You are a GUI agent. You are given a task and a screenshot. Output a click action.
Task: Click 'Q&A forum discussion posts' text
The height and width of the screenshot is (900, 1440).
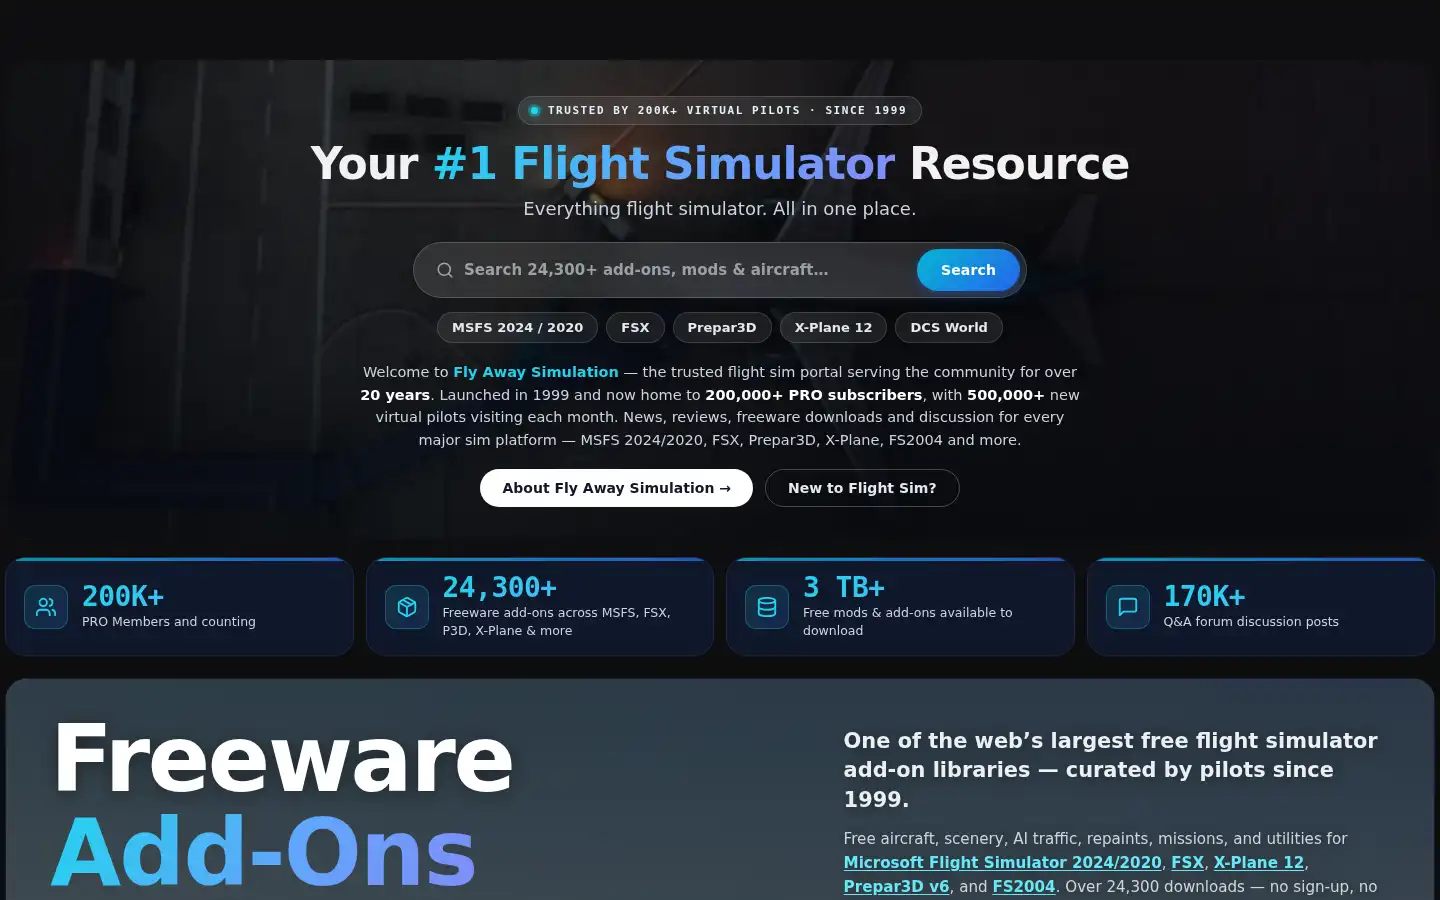pos(1251,622)
